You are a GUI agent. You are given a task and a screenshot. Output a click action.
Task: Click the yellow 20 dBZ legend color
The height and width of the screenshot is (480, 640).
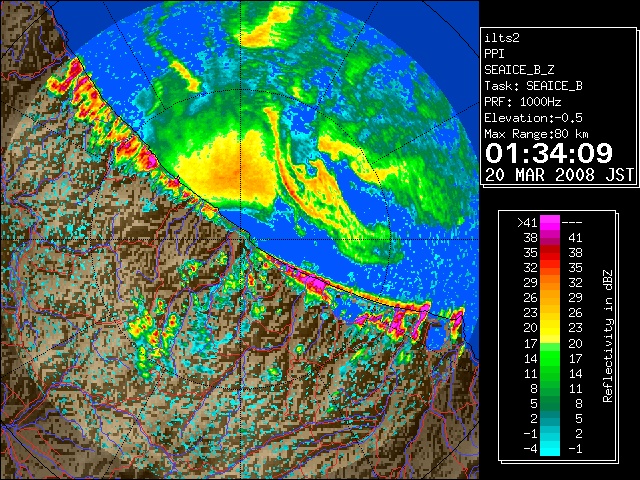coord(550,327)
